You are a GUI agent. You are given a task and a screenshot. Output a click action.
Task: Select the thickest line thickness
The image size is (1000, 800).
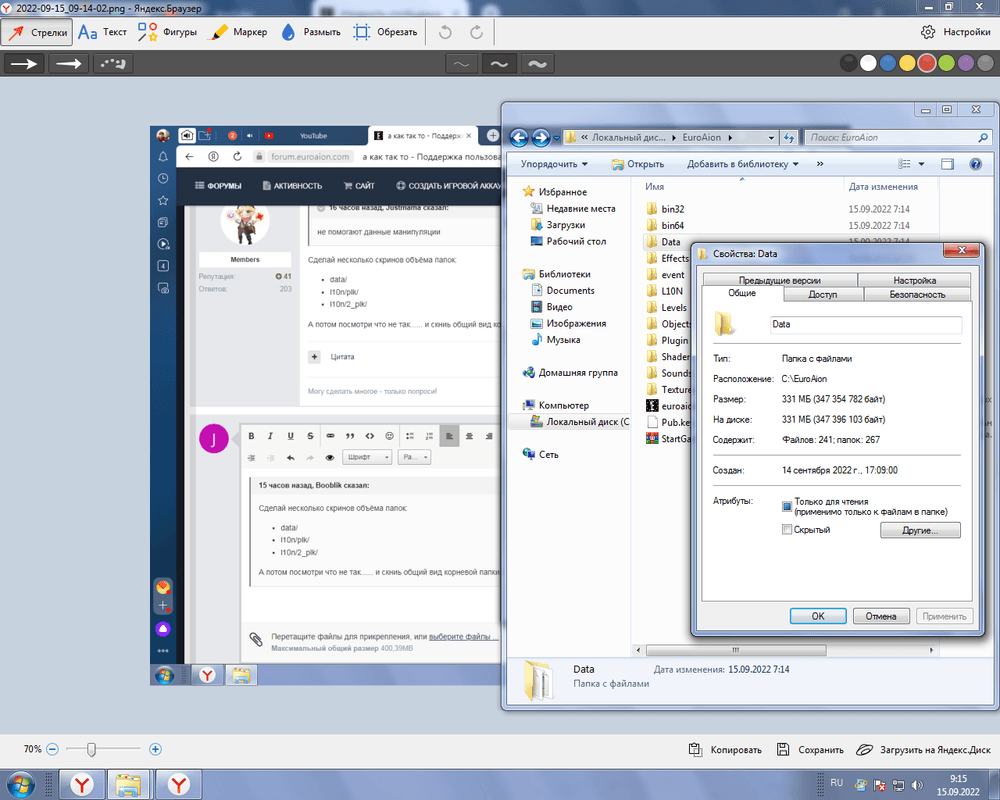pos(537,63)
